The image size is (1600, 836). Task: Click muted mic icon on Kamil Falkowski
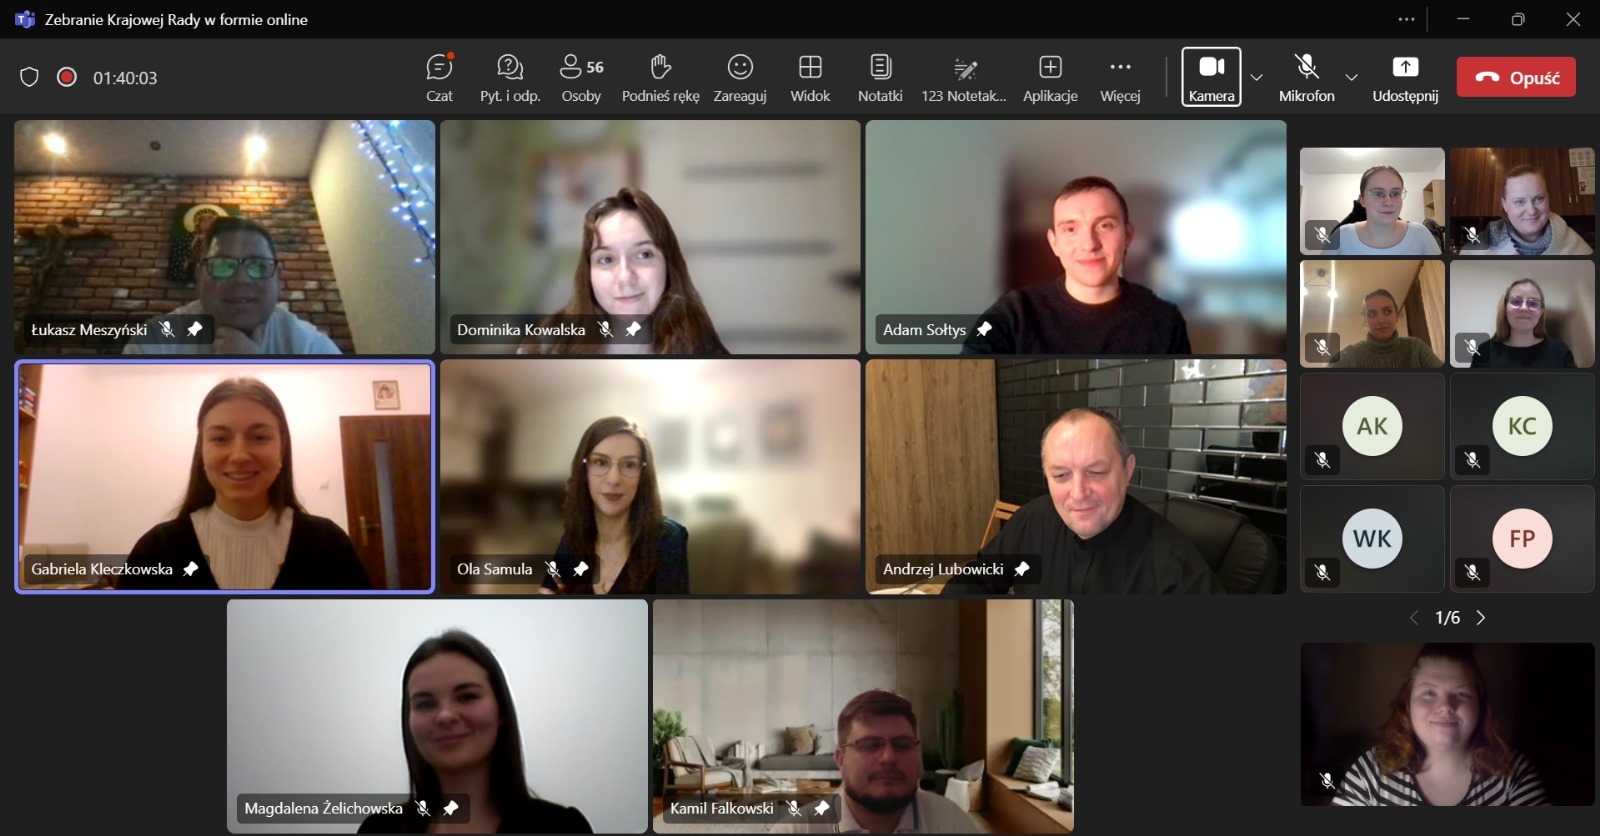[794, 808]
